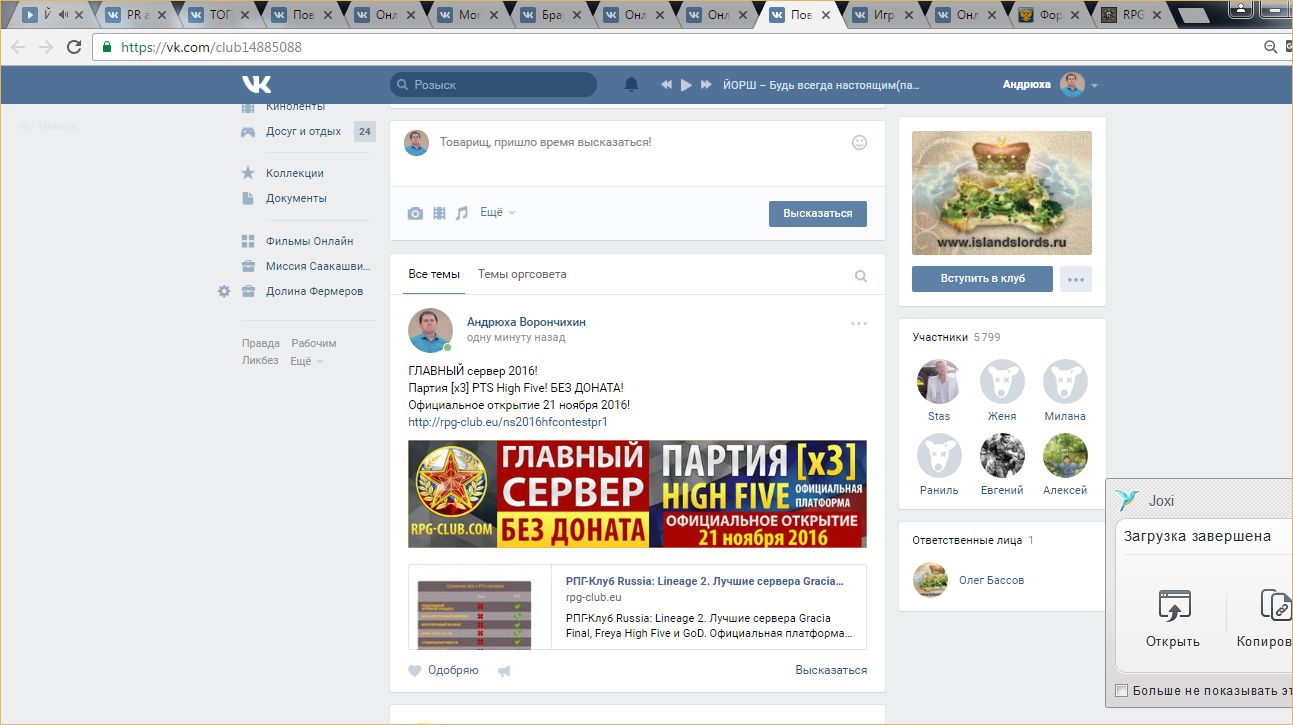Click the zoom magnifier in address bar
The width and height of the screenshot is (1293, 725).
pyautogui.click(x=1271, y=47)
